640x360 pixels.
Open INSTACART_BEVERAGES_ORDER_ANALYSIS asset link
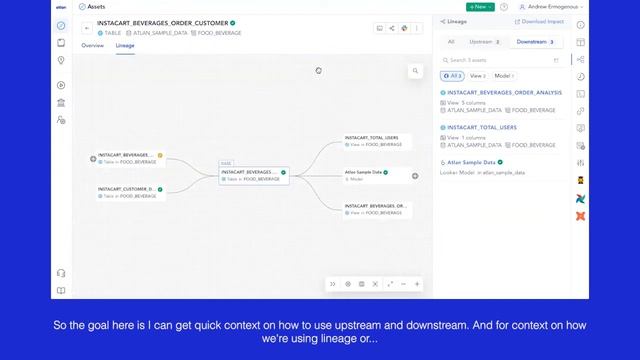(504, 93)
